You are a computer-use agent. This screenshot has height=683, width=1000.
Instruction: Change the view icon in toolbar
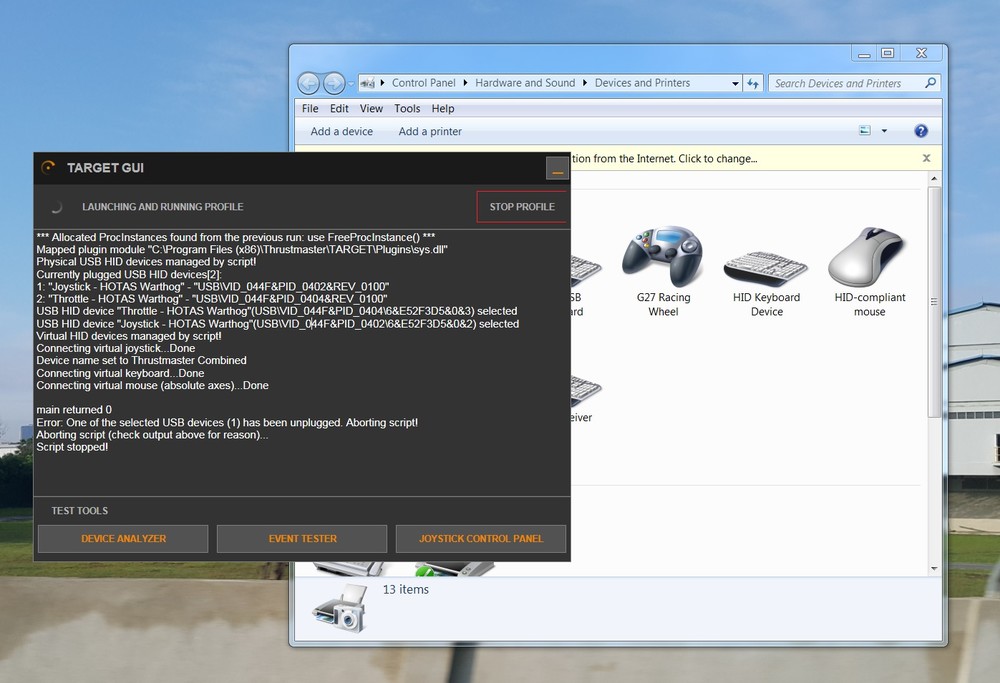tap(864, 131)
